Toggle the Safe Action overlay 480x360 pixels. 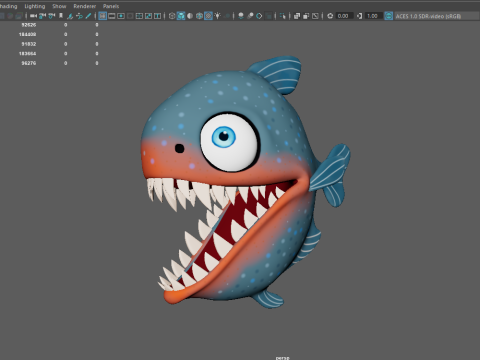[x=148, y=16]
